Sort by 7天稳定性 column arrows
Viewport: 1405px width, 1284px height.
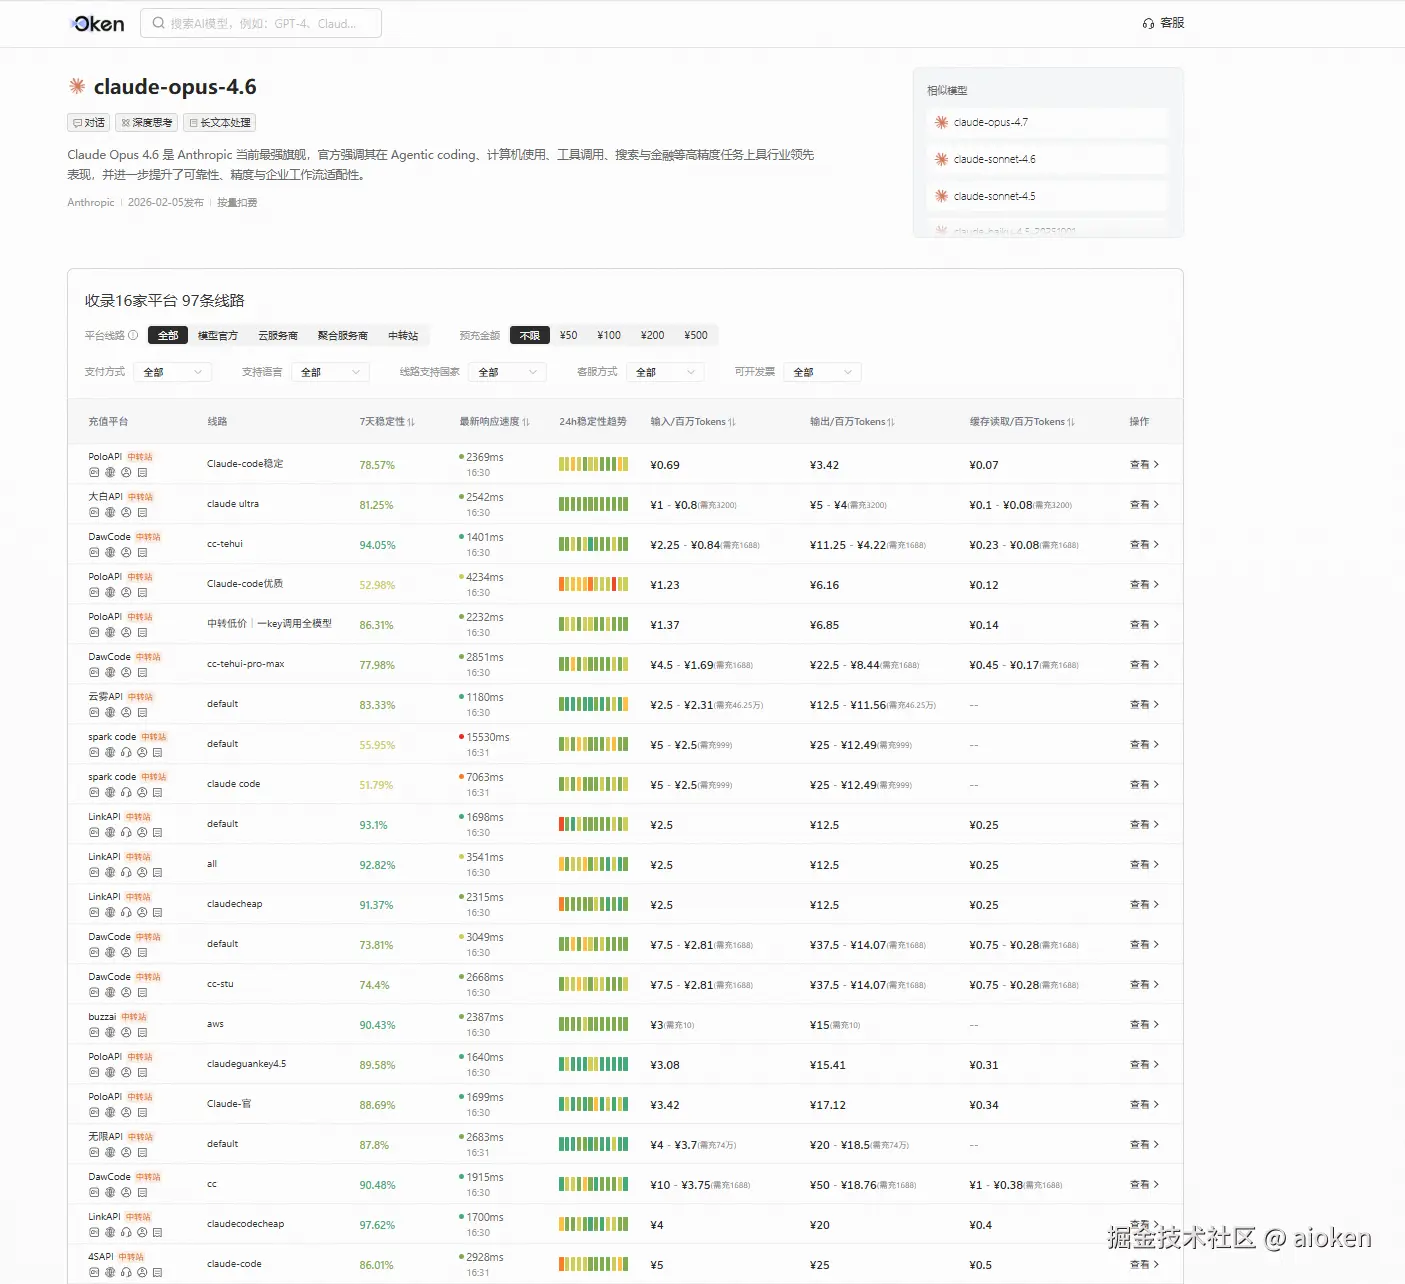(411, 422)
